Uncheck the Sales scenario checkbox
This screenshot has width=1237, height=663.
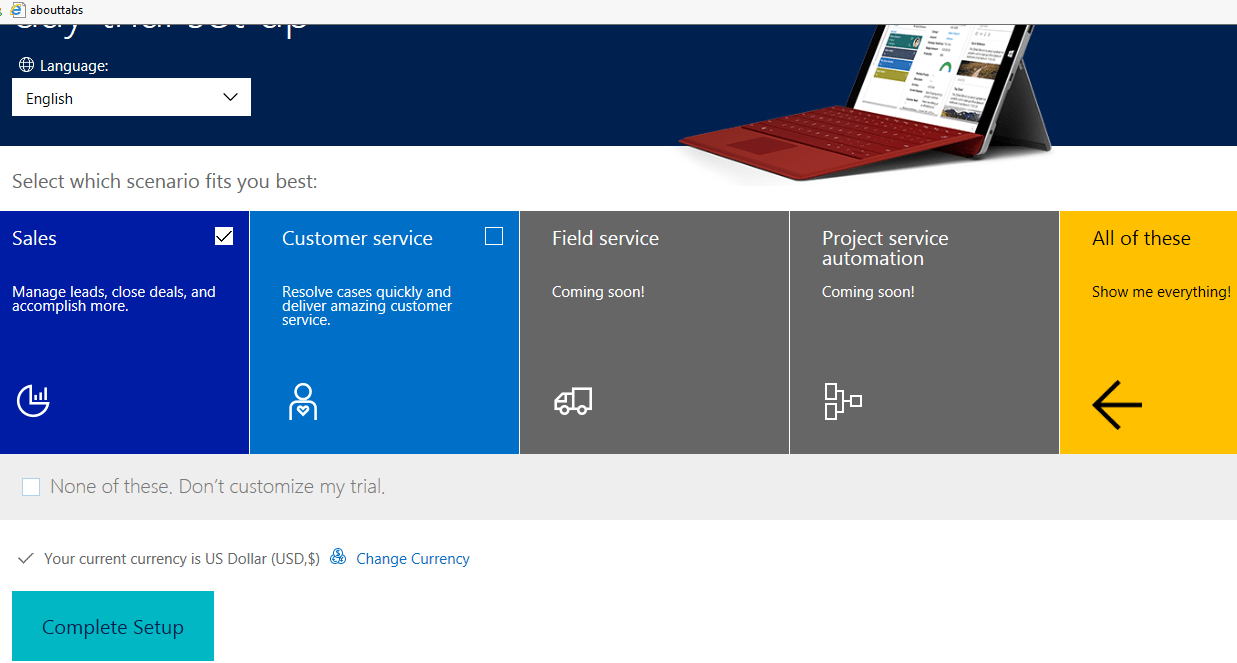[224, 236]
